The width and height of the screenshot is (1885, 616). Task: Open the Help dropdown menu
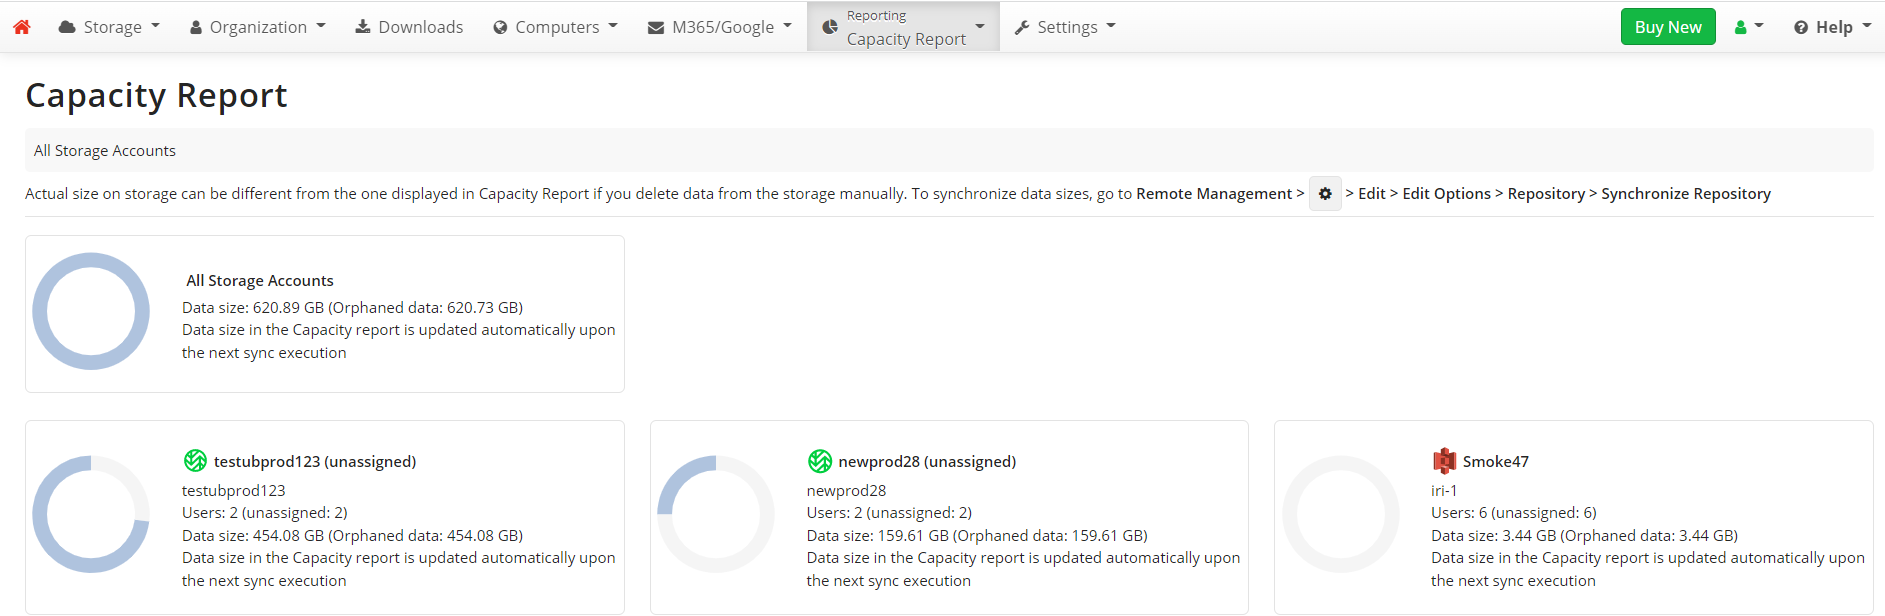click(x=1832, y=27)
